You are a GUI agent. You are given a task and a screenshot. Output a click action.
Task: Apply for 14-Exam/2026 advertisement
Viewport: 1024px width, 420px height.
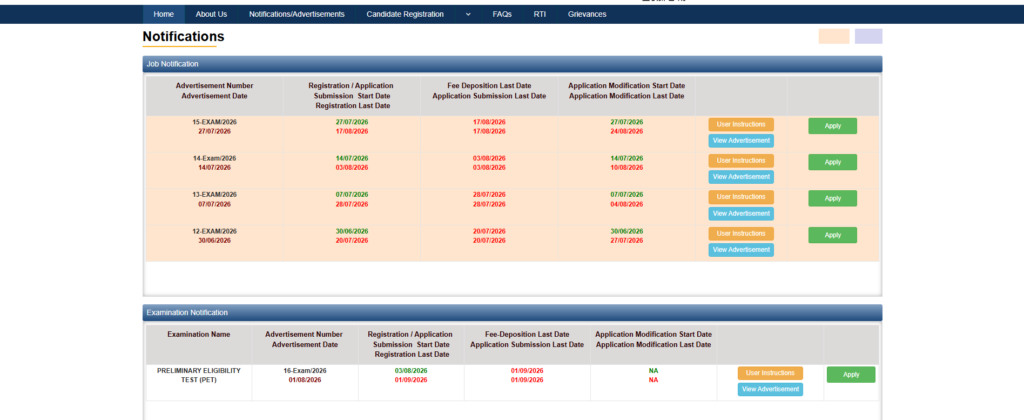coord(833,162)
